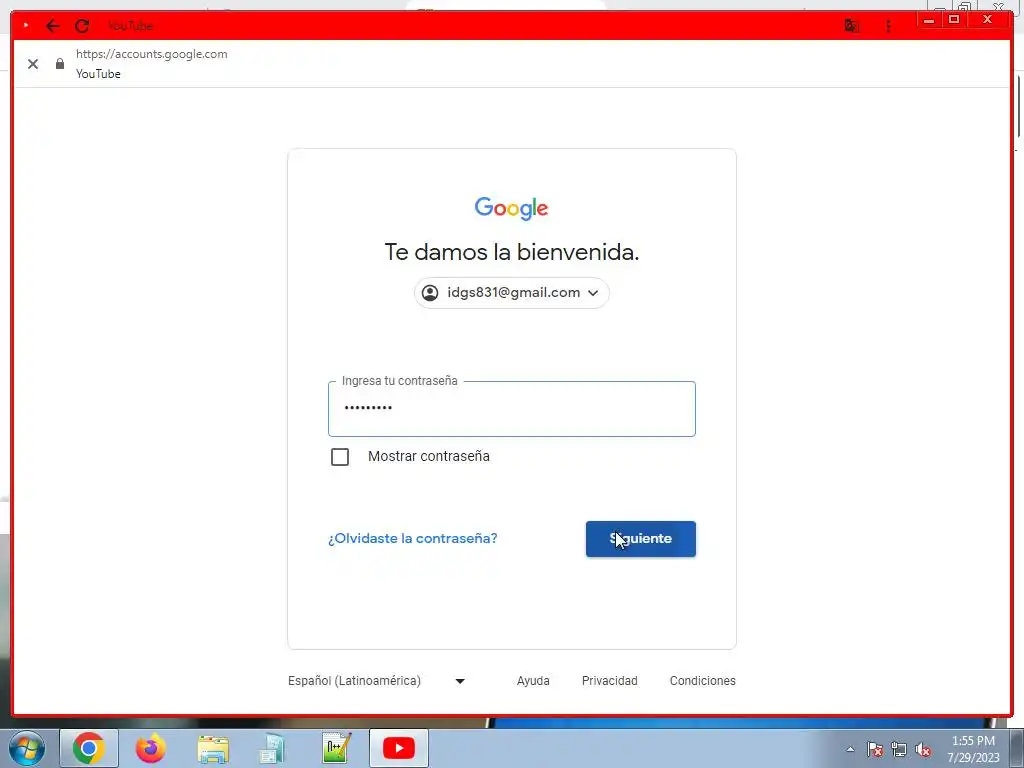Click the muted volume tray icon
This screenshot has height=768, width=1024.
pos(923,750)
